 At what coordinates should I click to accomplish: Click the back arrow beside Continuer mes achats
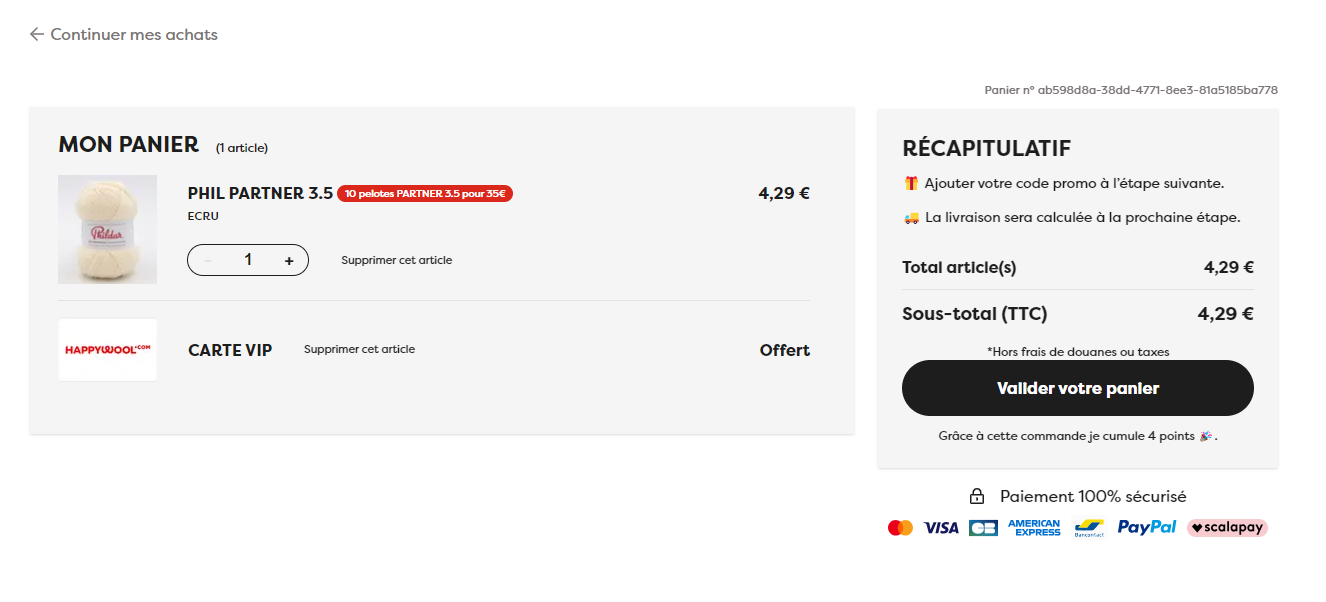(x=37, y=34)
